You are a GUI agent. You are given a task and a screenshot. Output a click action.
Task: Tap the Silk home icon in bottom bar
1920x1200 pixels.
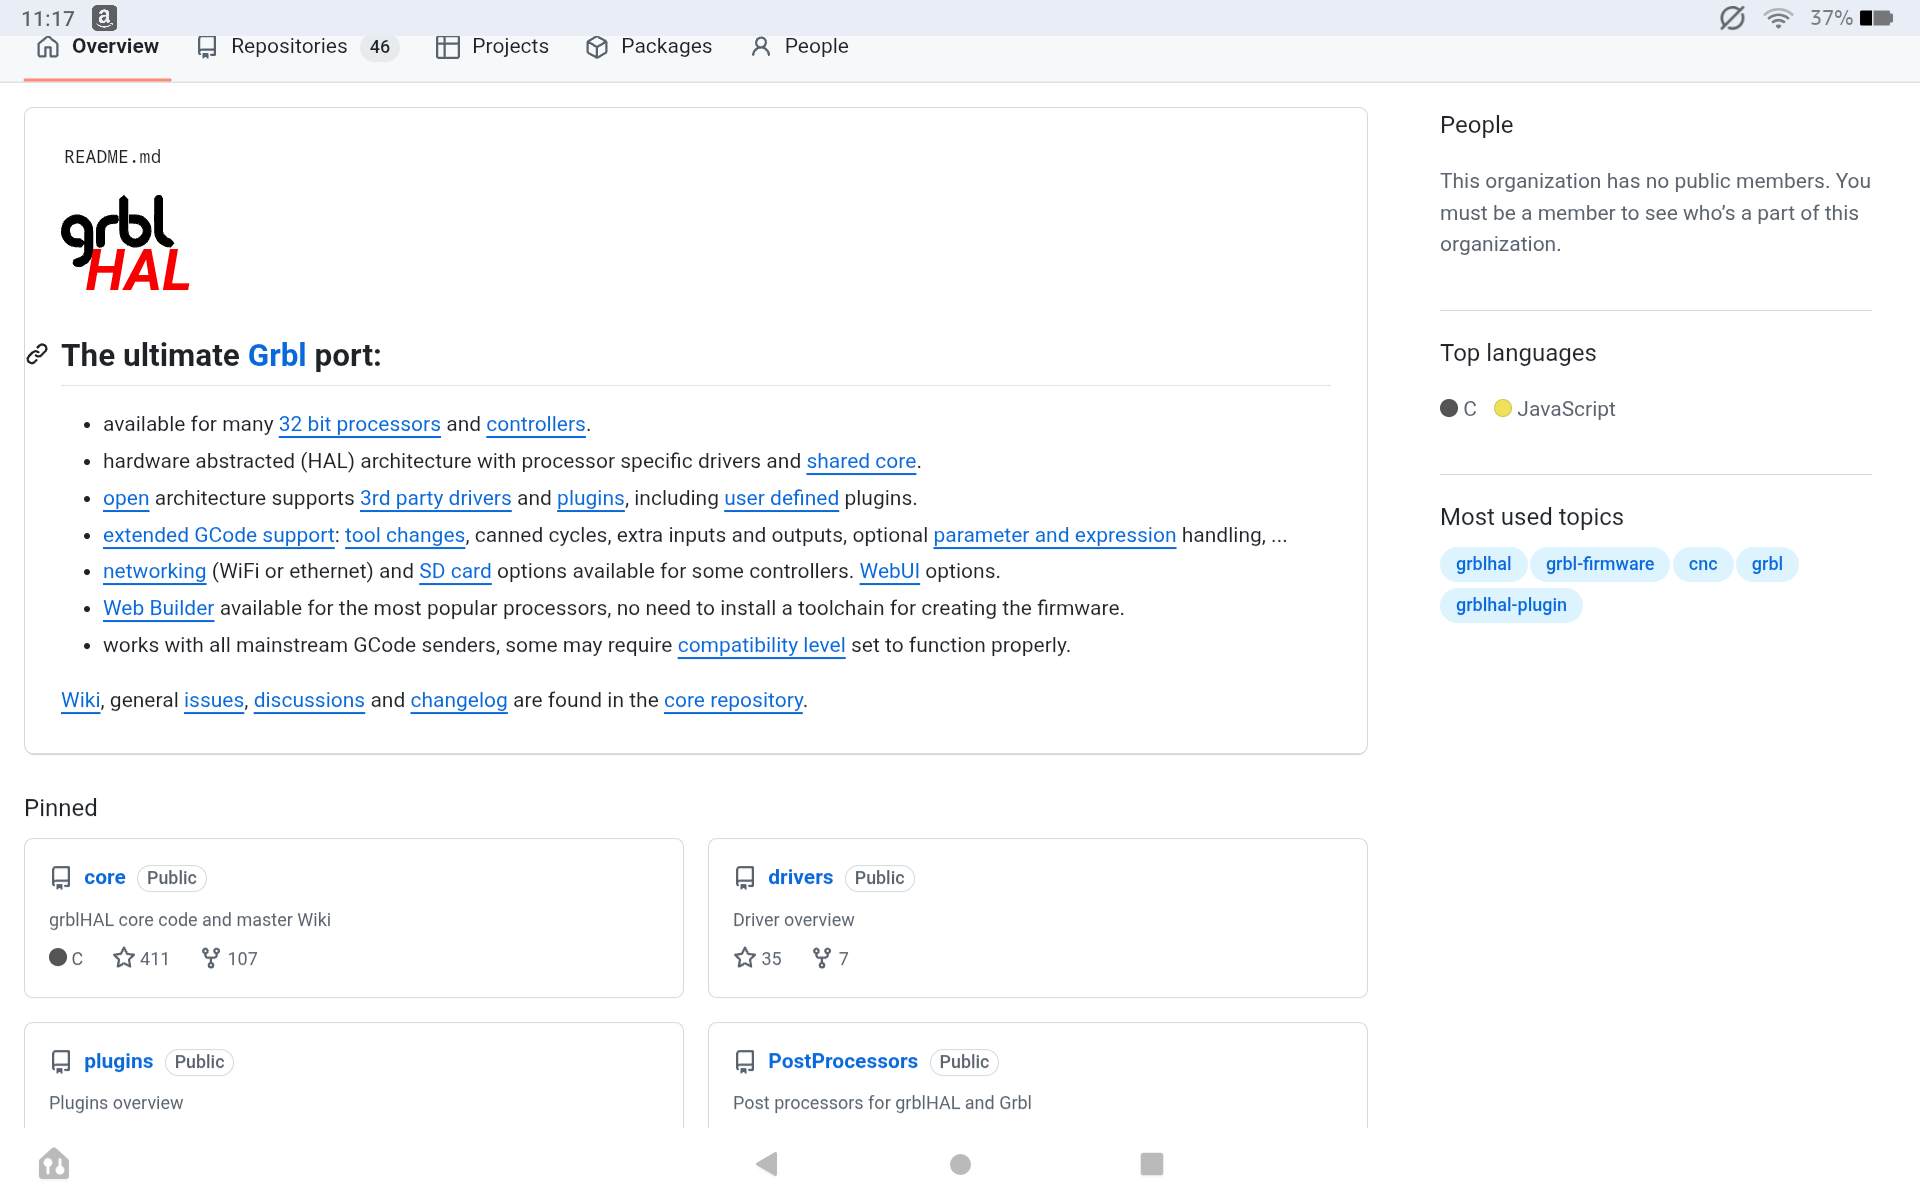coord(54,1163)
